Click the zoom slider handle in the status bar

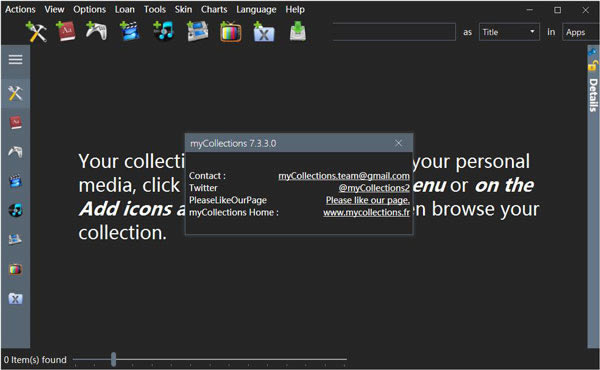tap(113, 359)
